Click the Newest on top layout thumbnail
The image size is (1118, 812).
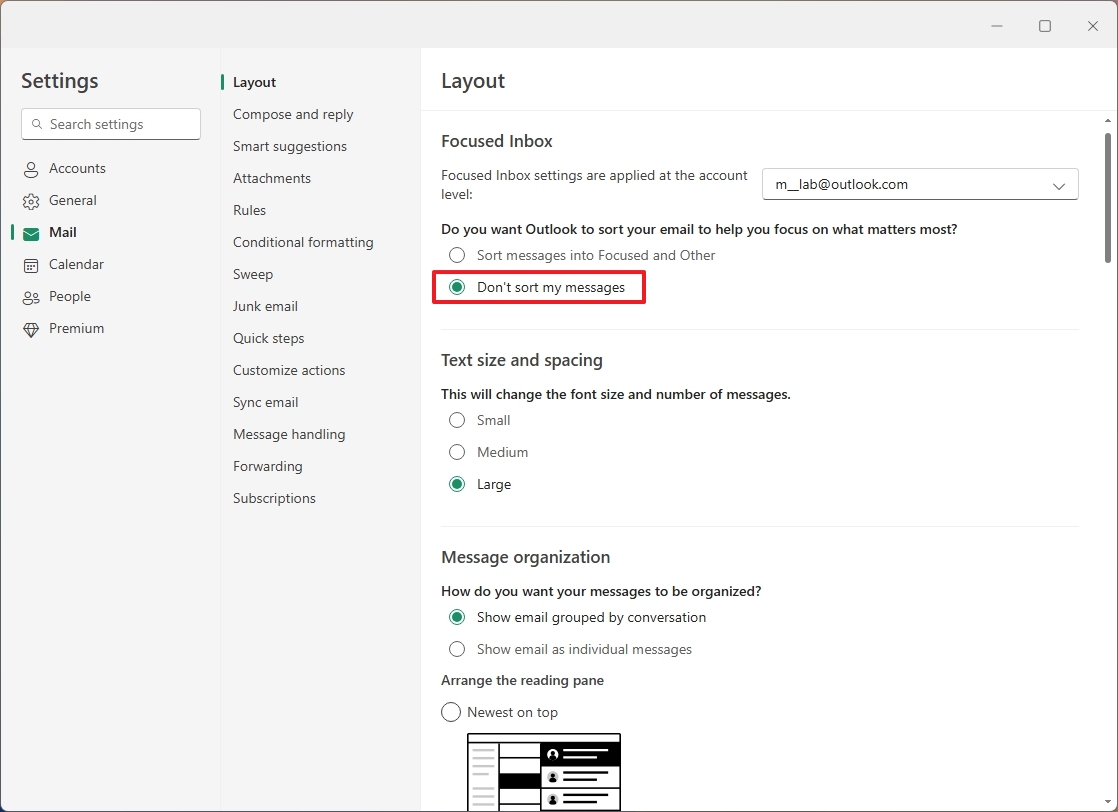point(544,772)
